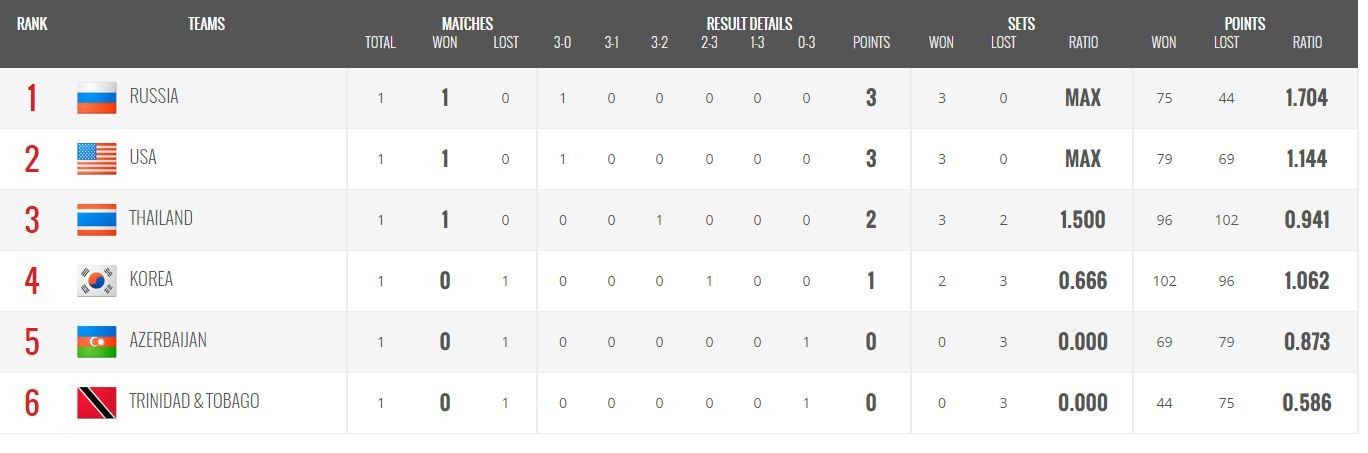Click the Thailand flag icon
Image resolution: width=1368 pixels, height=453 pixels.
click(96, 220)
